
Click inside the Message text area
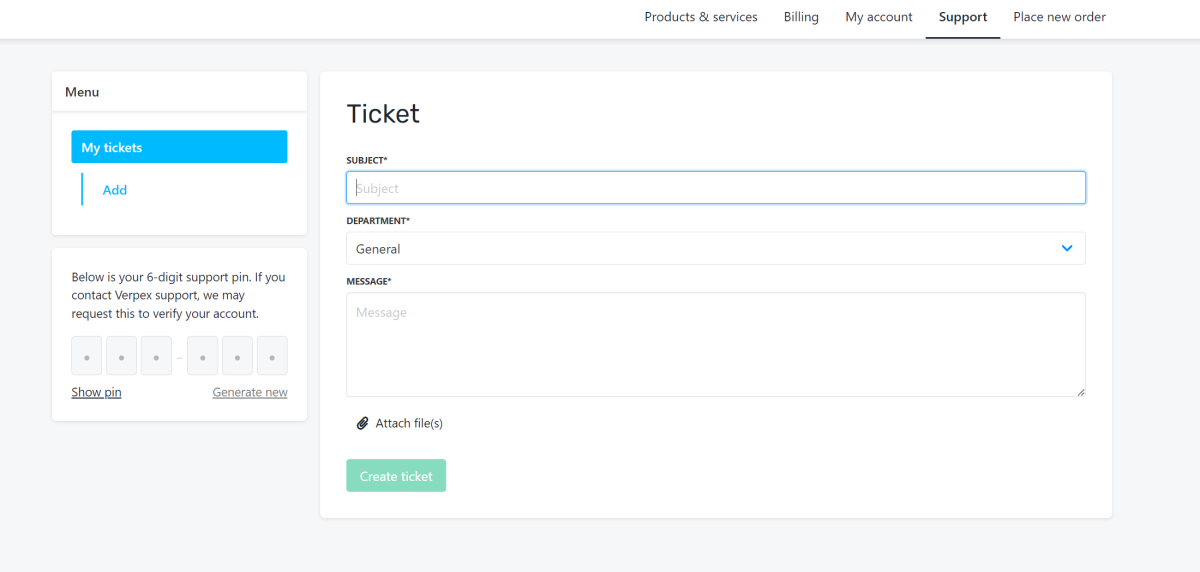pos(716,344)
